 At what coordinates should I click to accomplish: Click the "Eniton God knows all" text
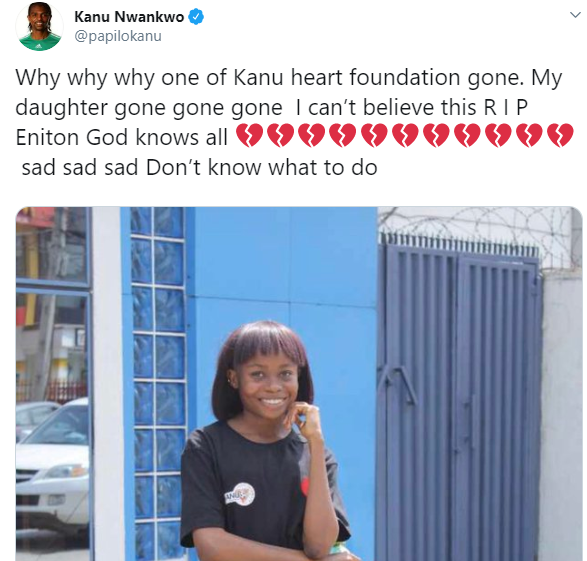point(122,137)
